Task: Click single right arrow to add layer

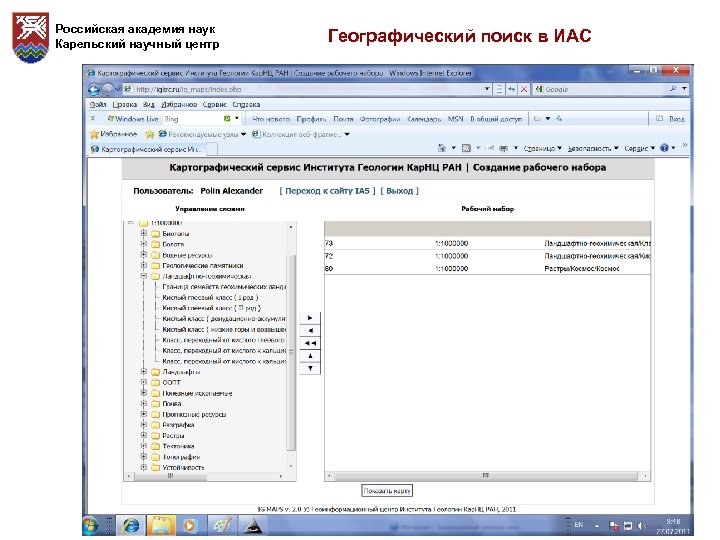Action: 310,318
